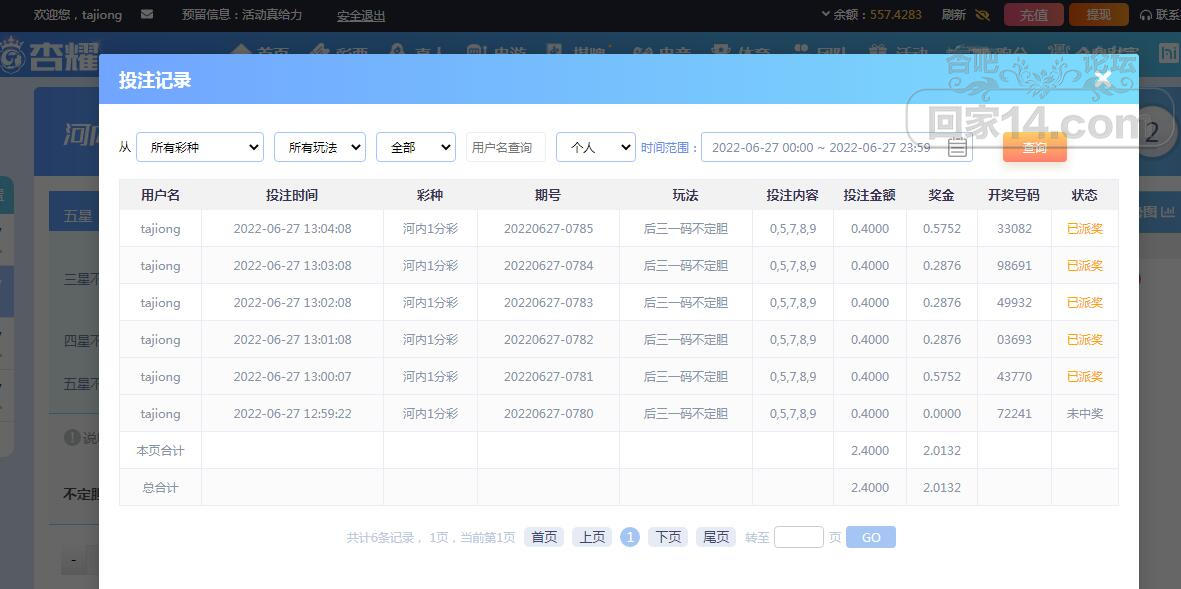Open the 个人 scope dropdown
Screen dimensions: 1181x589
pyautogui.click(x=595, y=147)
